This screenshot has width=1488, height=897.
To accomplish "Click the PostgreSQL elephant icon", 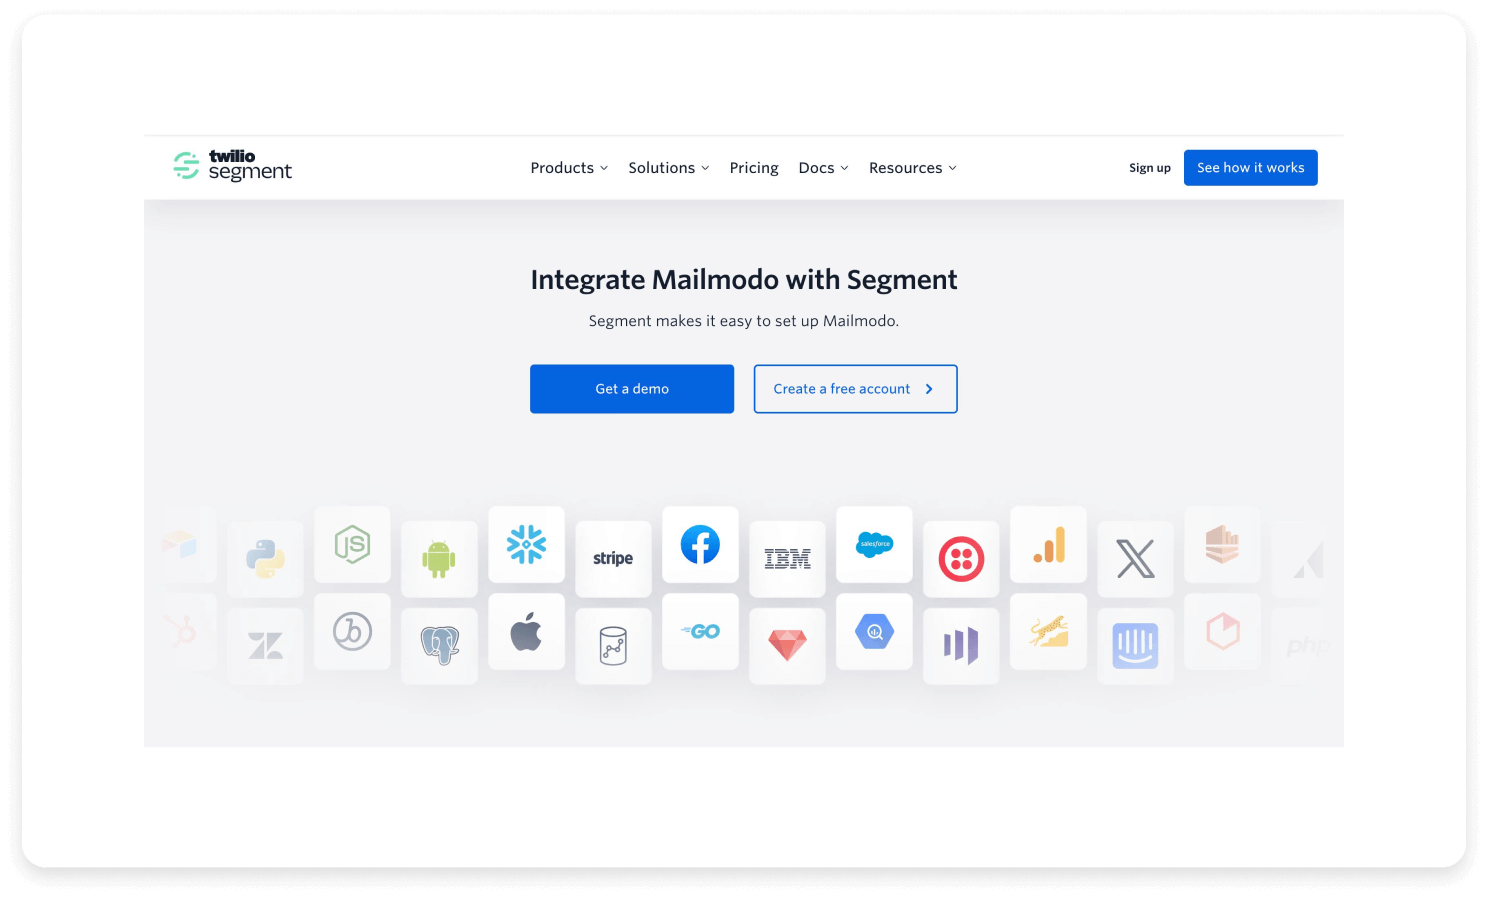I will pyautogui.click(x=439, y=646).
